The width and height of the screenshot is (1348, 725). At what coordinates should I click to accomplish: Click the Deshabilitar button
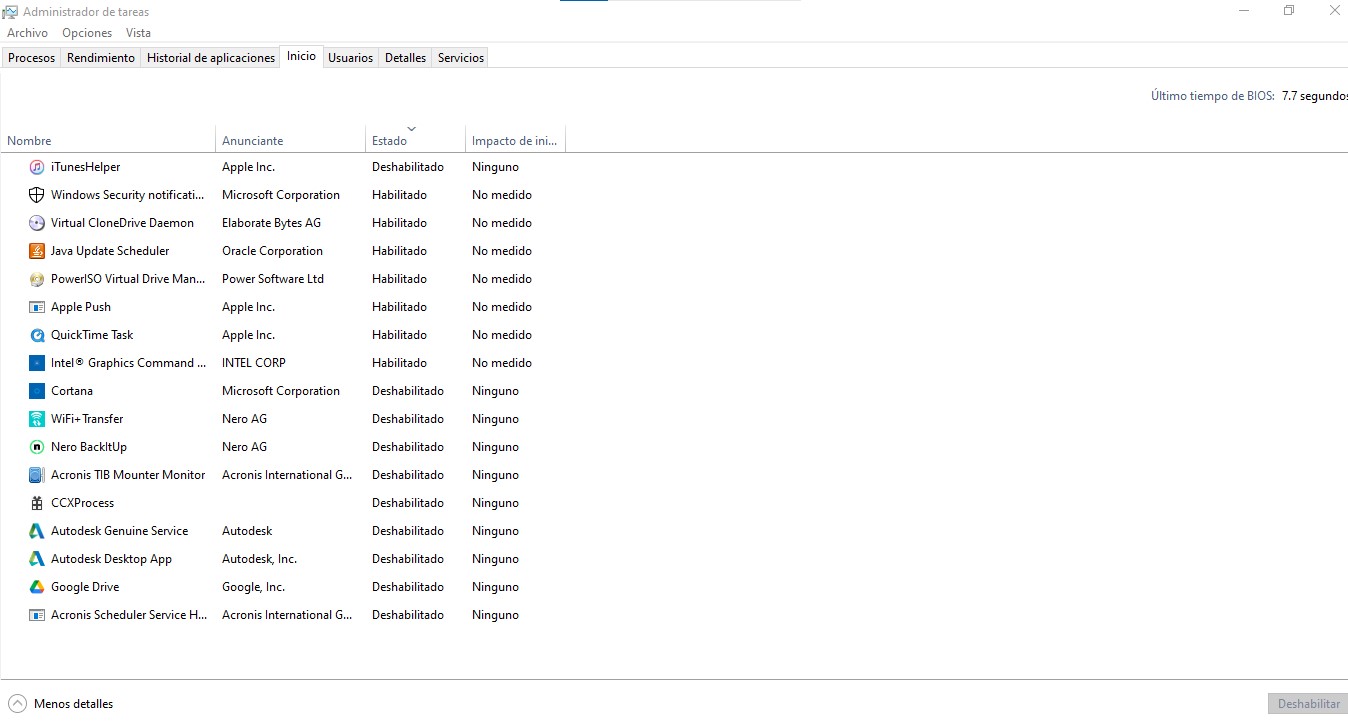[1308, 704]
